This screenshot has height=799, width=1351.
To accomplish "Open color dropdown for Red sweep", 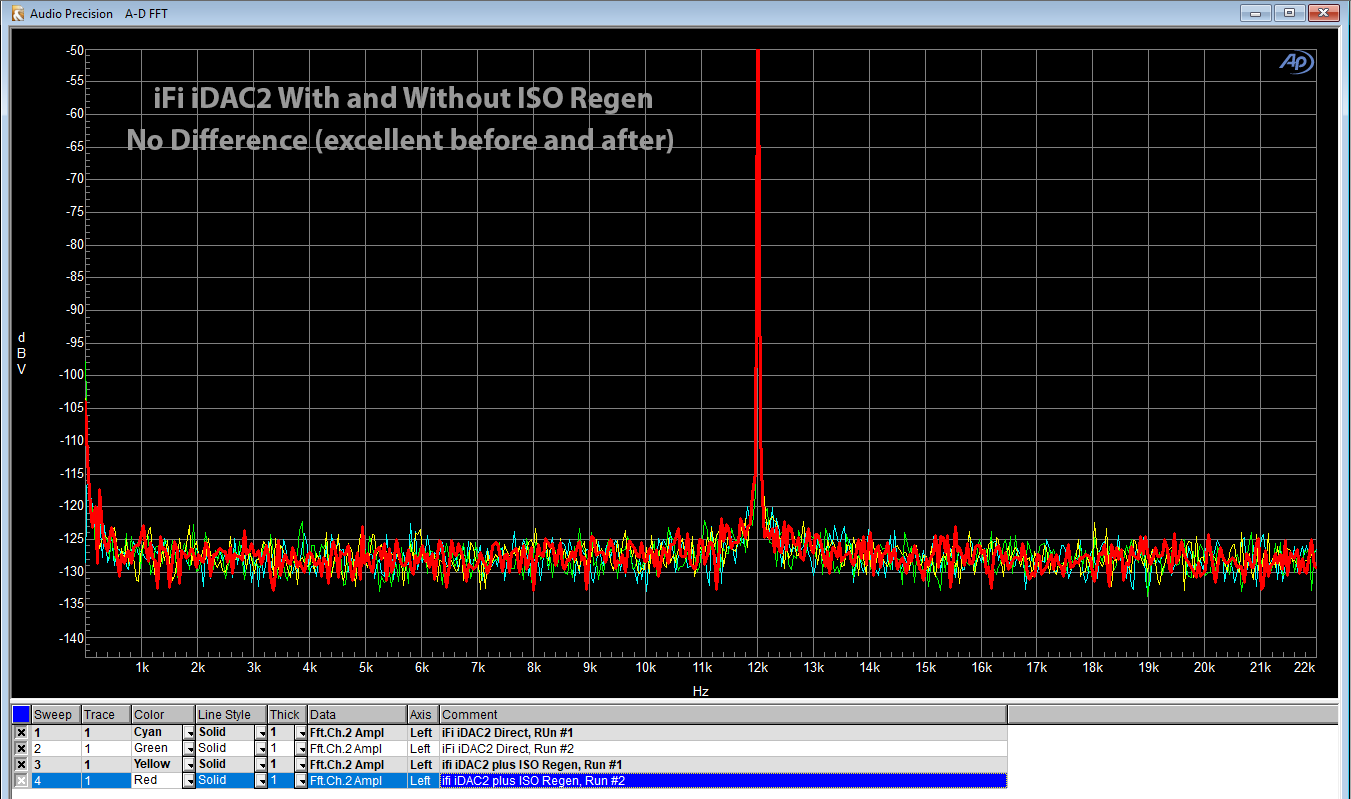I will tap(188, 781).
